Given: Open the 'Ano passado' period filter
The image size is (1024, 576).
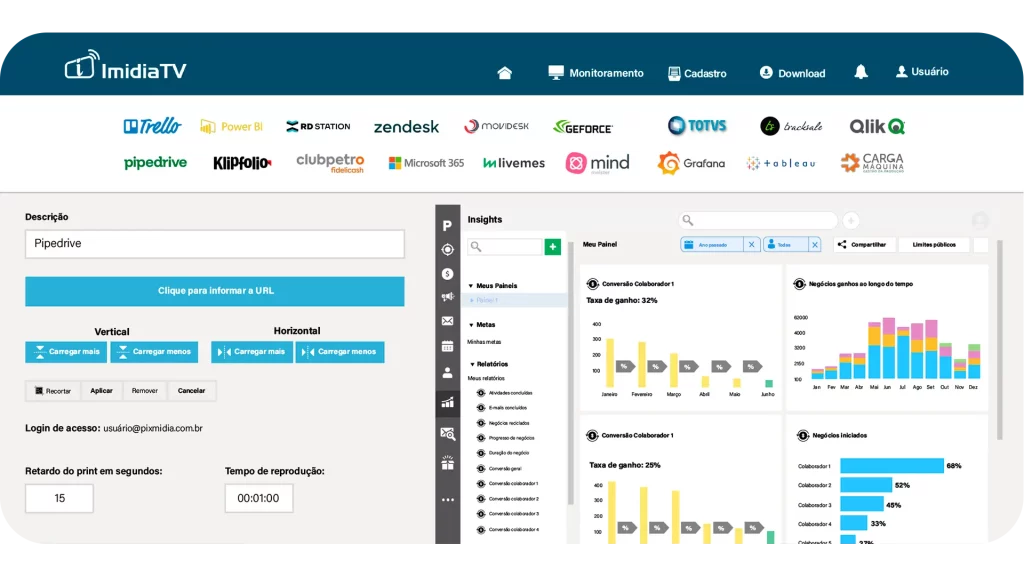Looking at the screenshot, I should click(712, 244).
